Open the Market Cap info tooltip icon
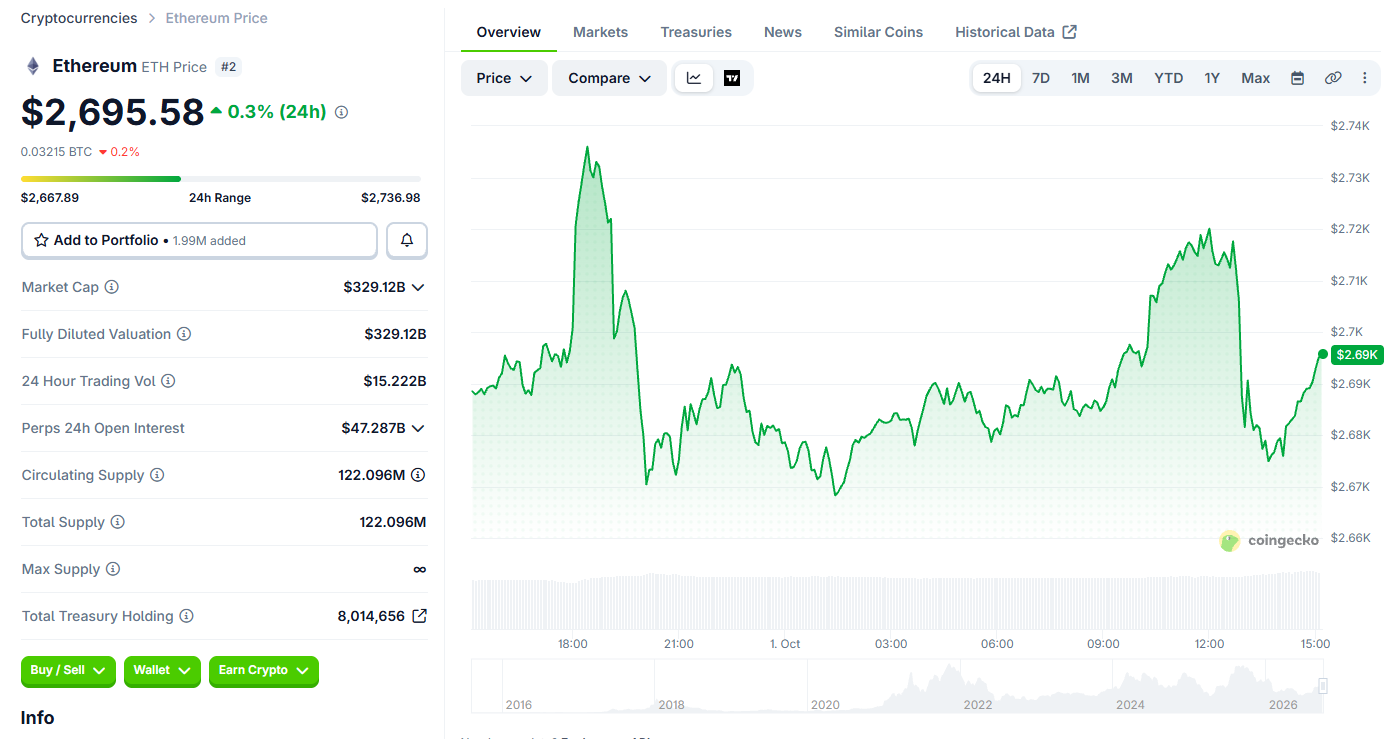1393x739 pixels. point(112,287)
